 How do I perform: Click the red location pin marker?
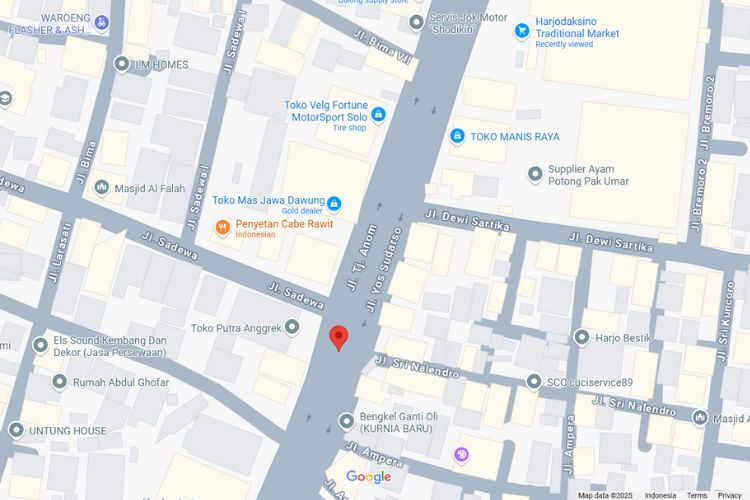coord(339,338)
